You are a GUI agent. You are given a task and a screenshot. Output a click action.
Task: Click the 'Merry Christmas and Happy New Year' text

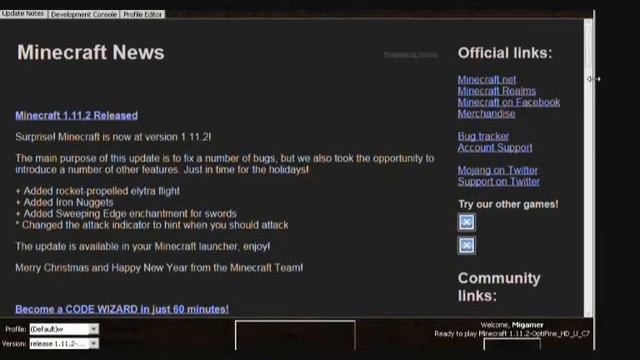(x=159, y=268)
